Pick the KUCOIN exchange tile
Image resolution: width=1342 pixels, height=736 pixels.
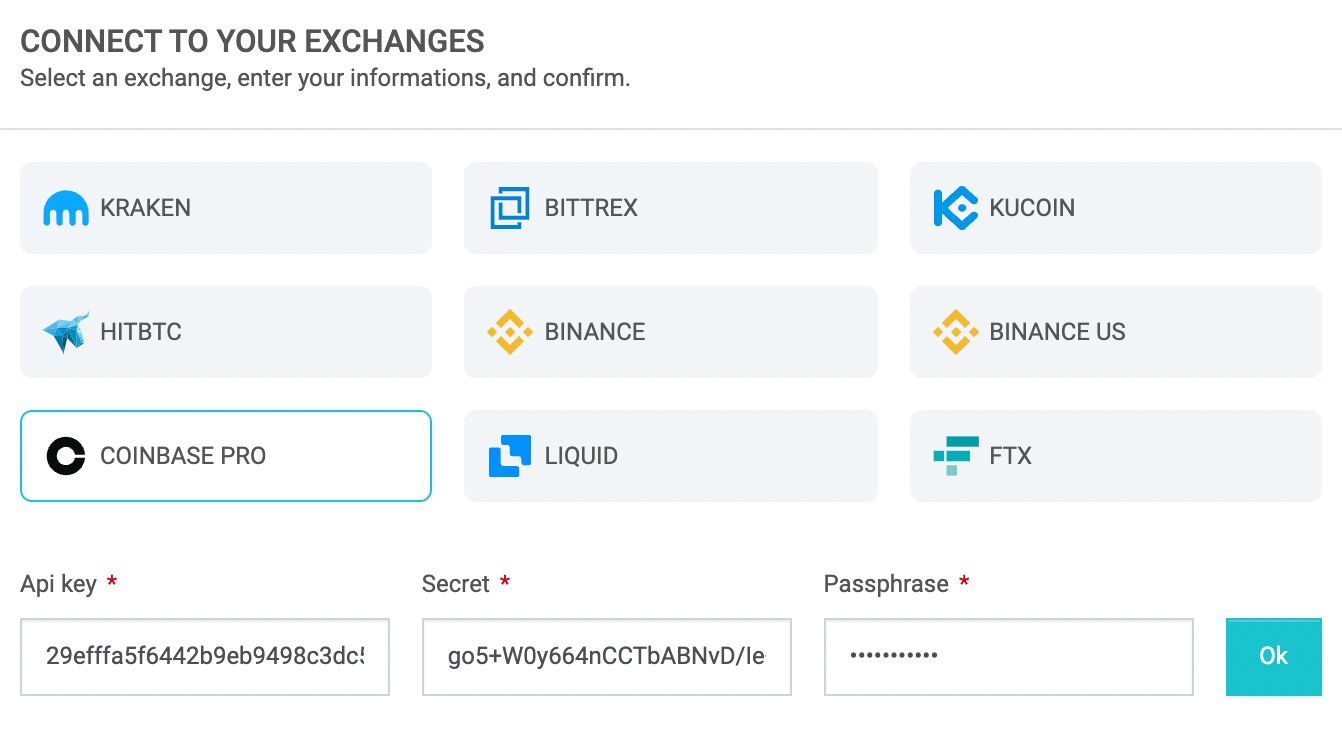coord(1116,208)
